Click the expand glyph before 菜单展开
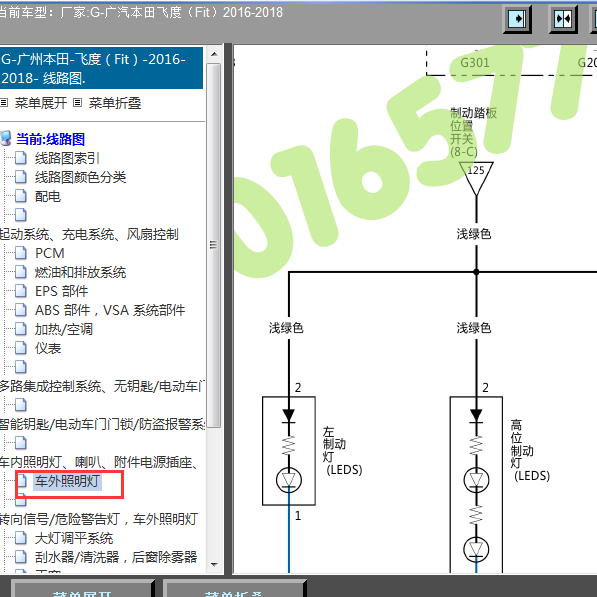The width and height of the screenshot is (597, 597). pos(4,102)
